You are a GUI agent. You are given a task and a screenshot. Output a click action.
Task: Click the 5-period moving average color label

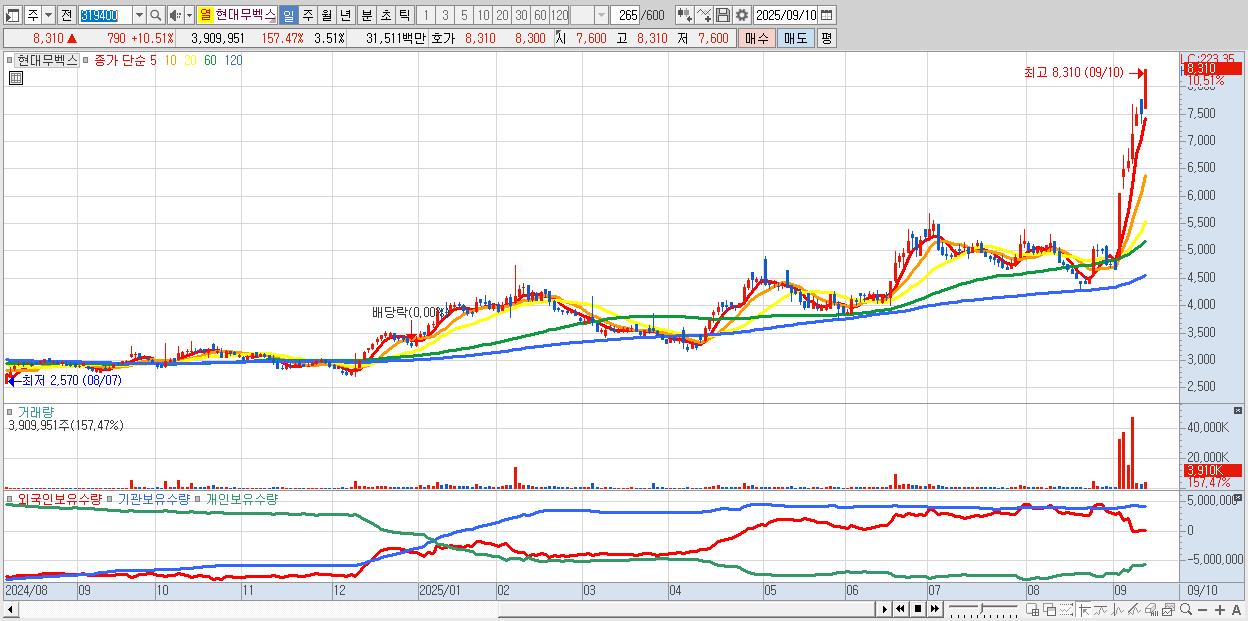point(152,60)
